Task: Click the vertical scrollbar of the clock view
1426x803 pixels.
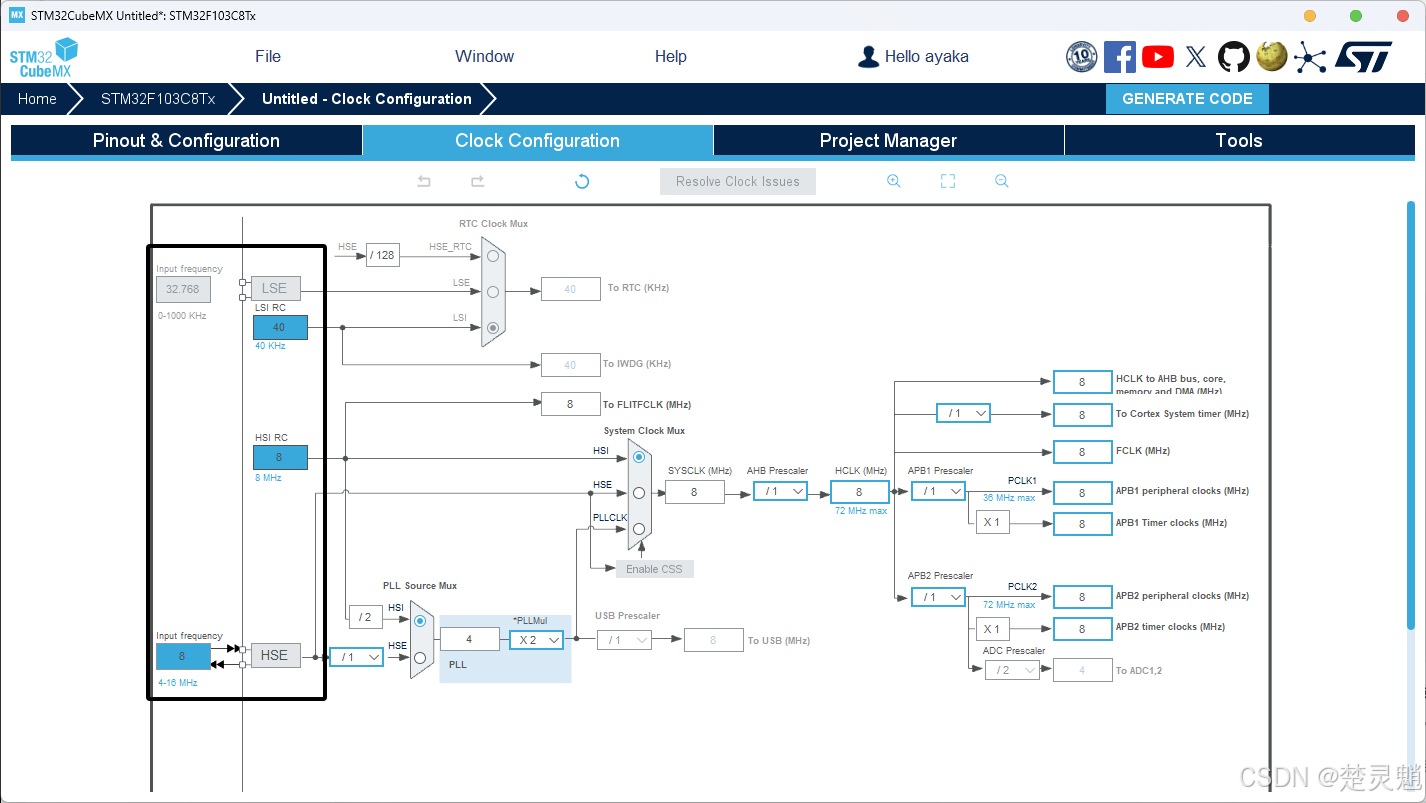Action: click(x=1411, y=415)
